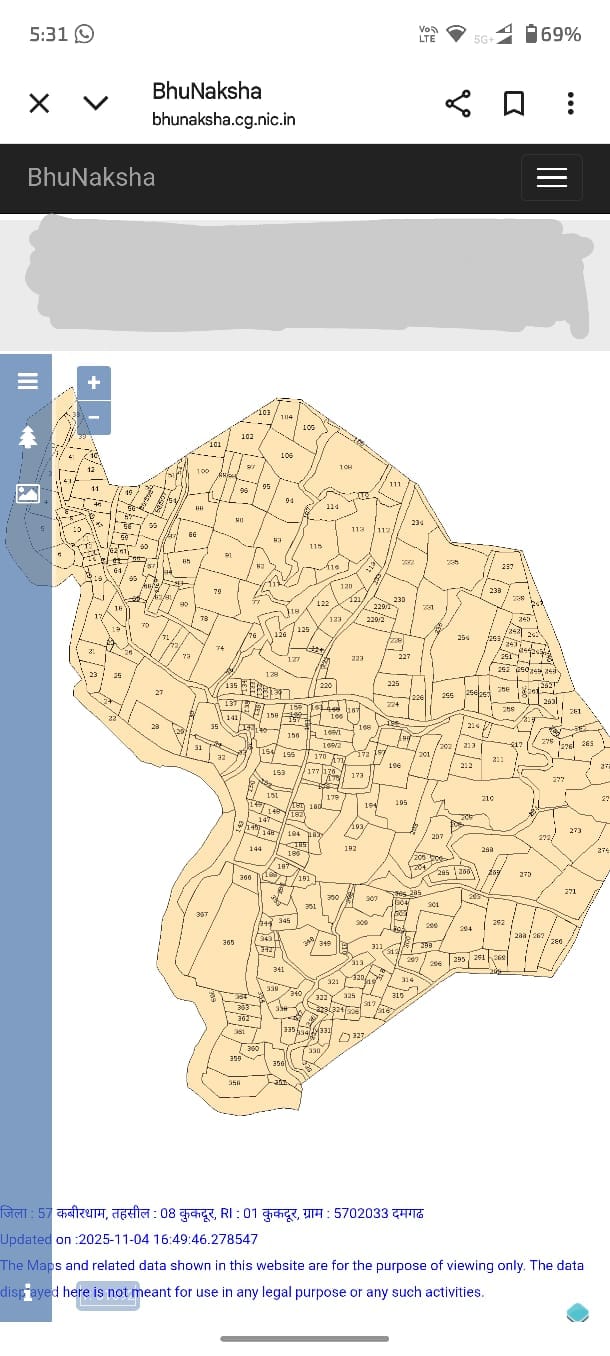Open the map sidebar hamburger menu
Viewport: 610px width, 1356px height.
tap(27, 381)
